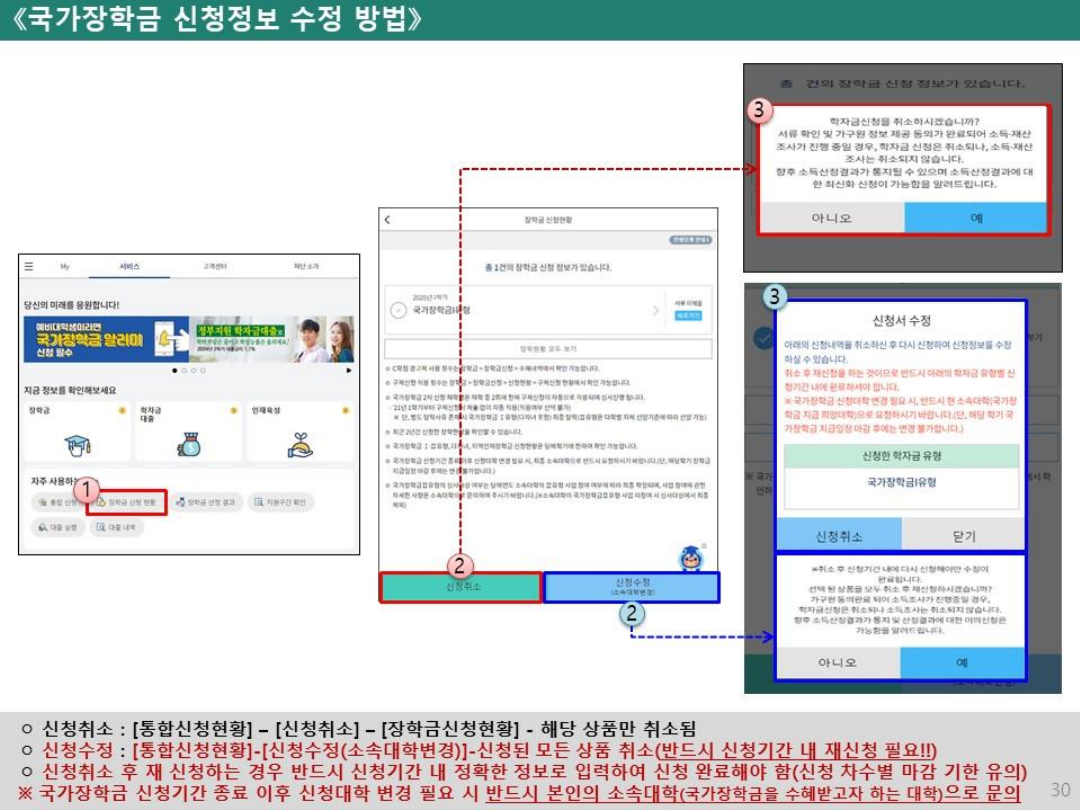
Task: Select the first banner carousel dot
Action: (175, 371)
